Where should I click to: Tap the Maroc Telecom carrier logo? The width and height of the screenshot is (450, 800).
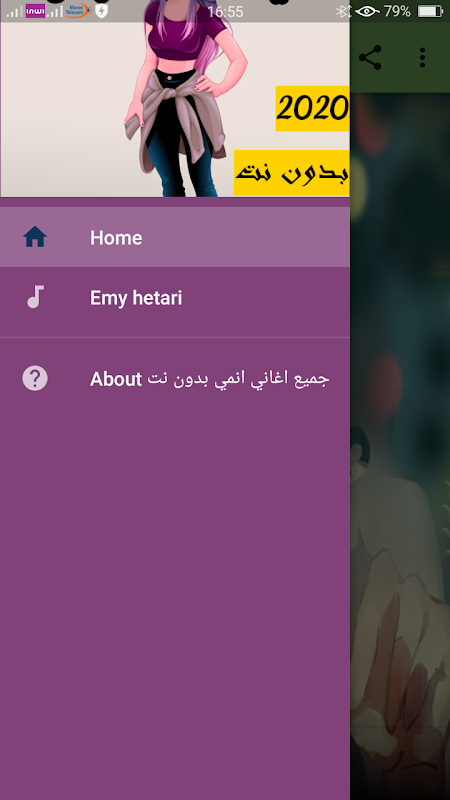pos(78,11)
